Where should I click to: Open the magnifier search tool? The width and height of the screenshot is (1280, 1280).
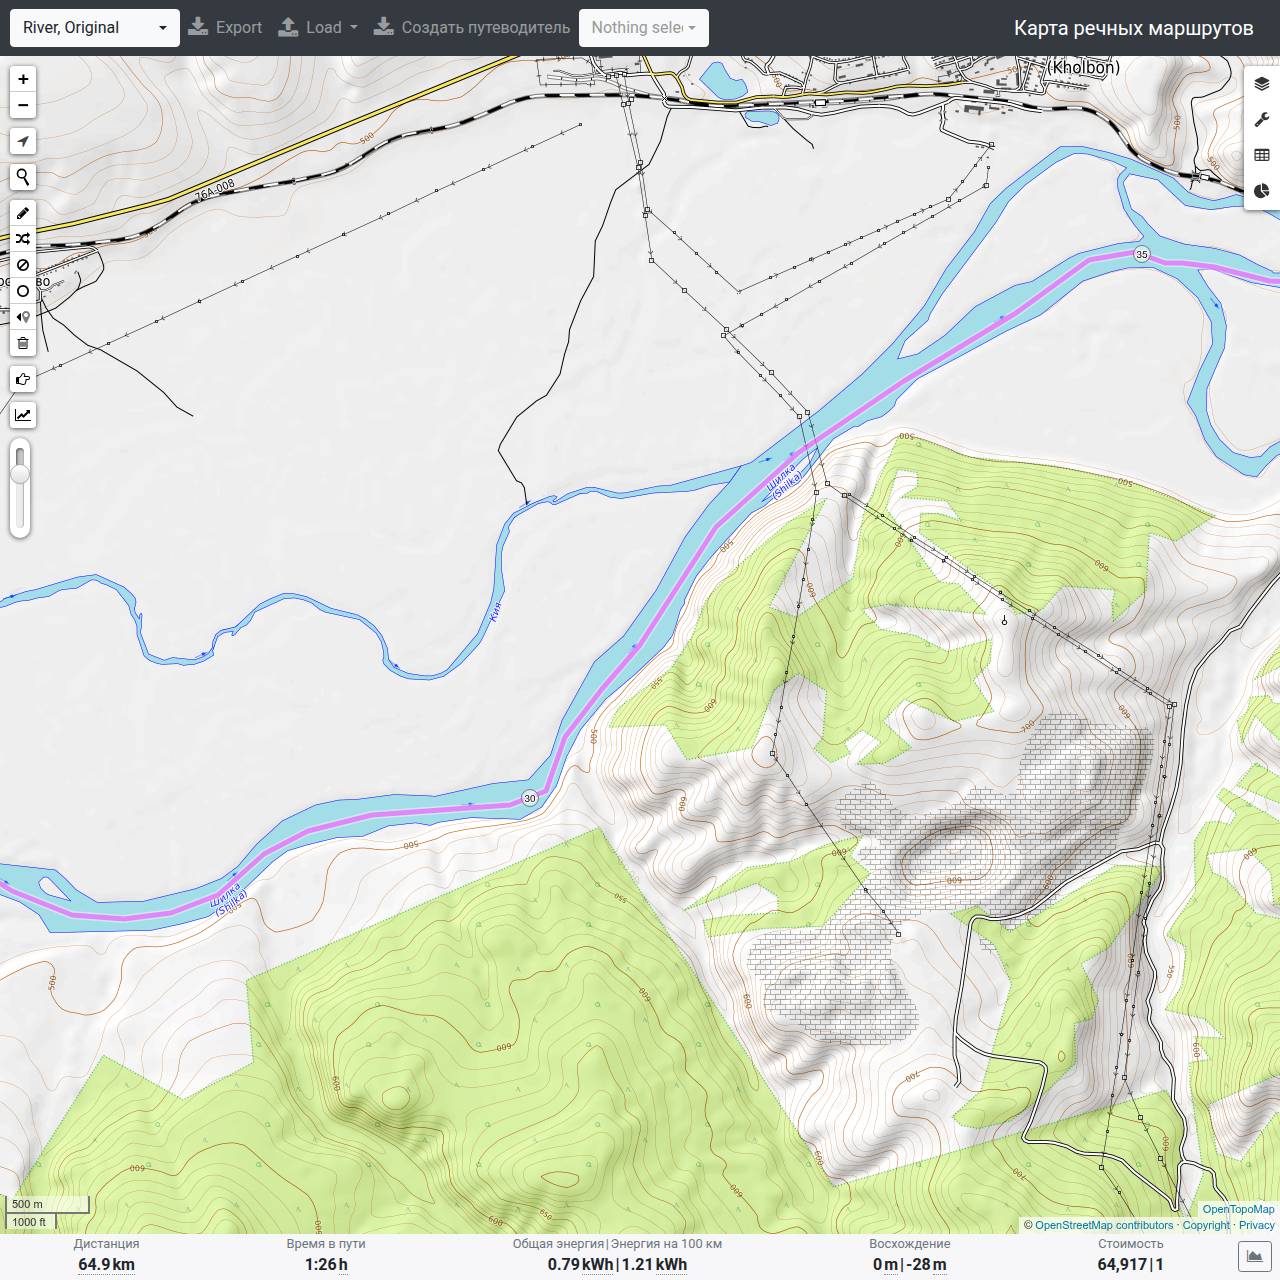click(23, 177)
